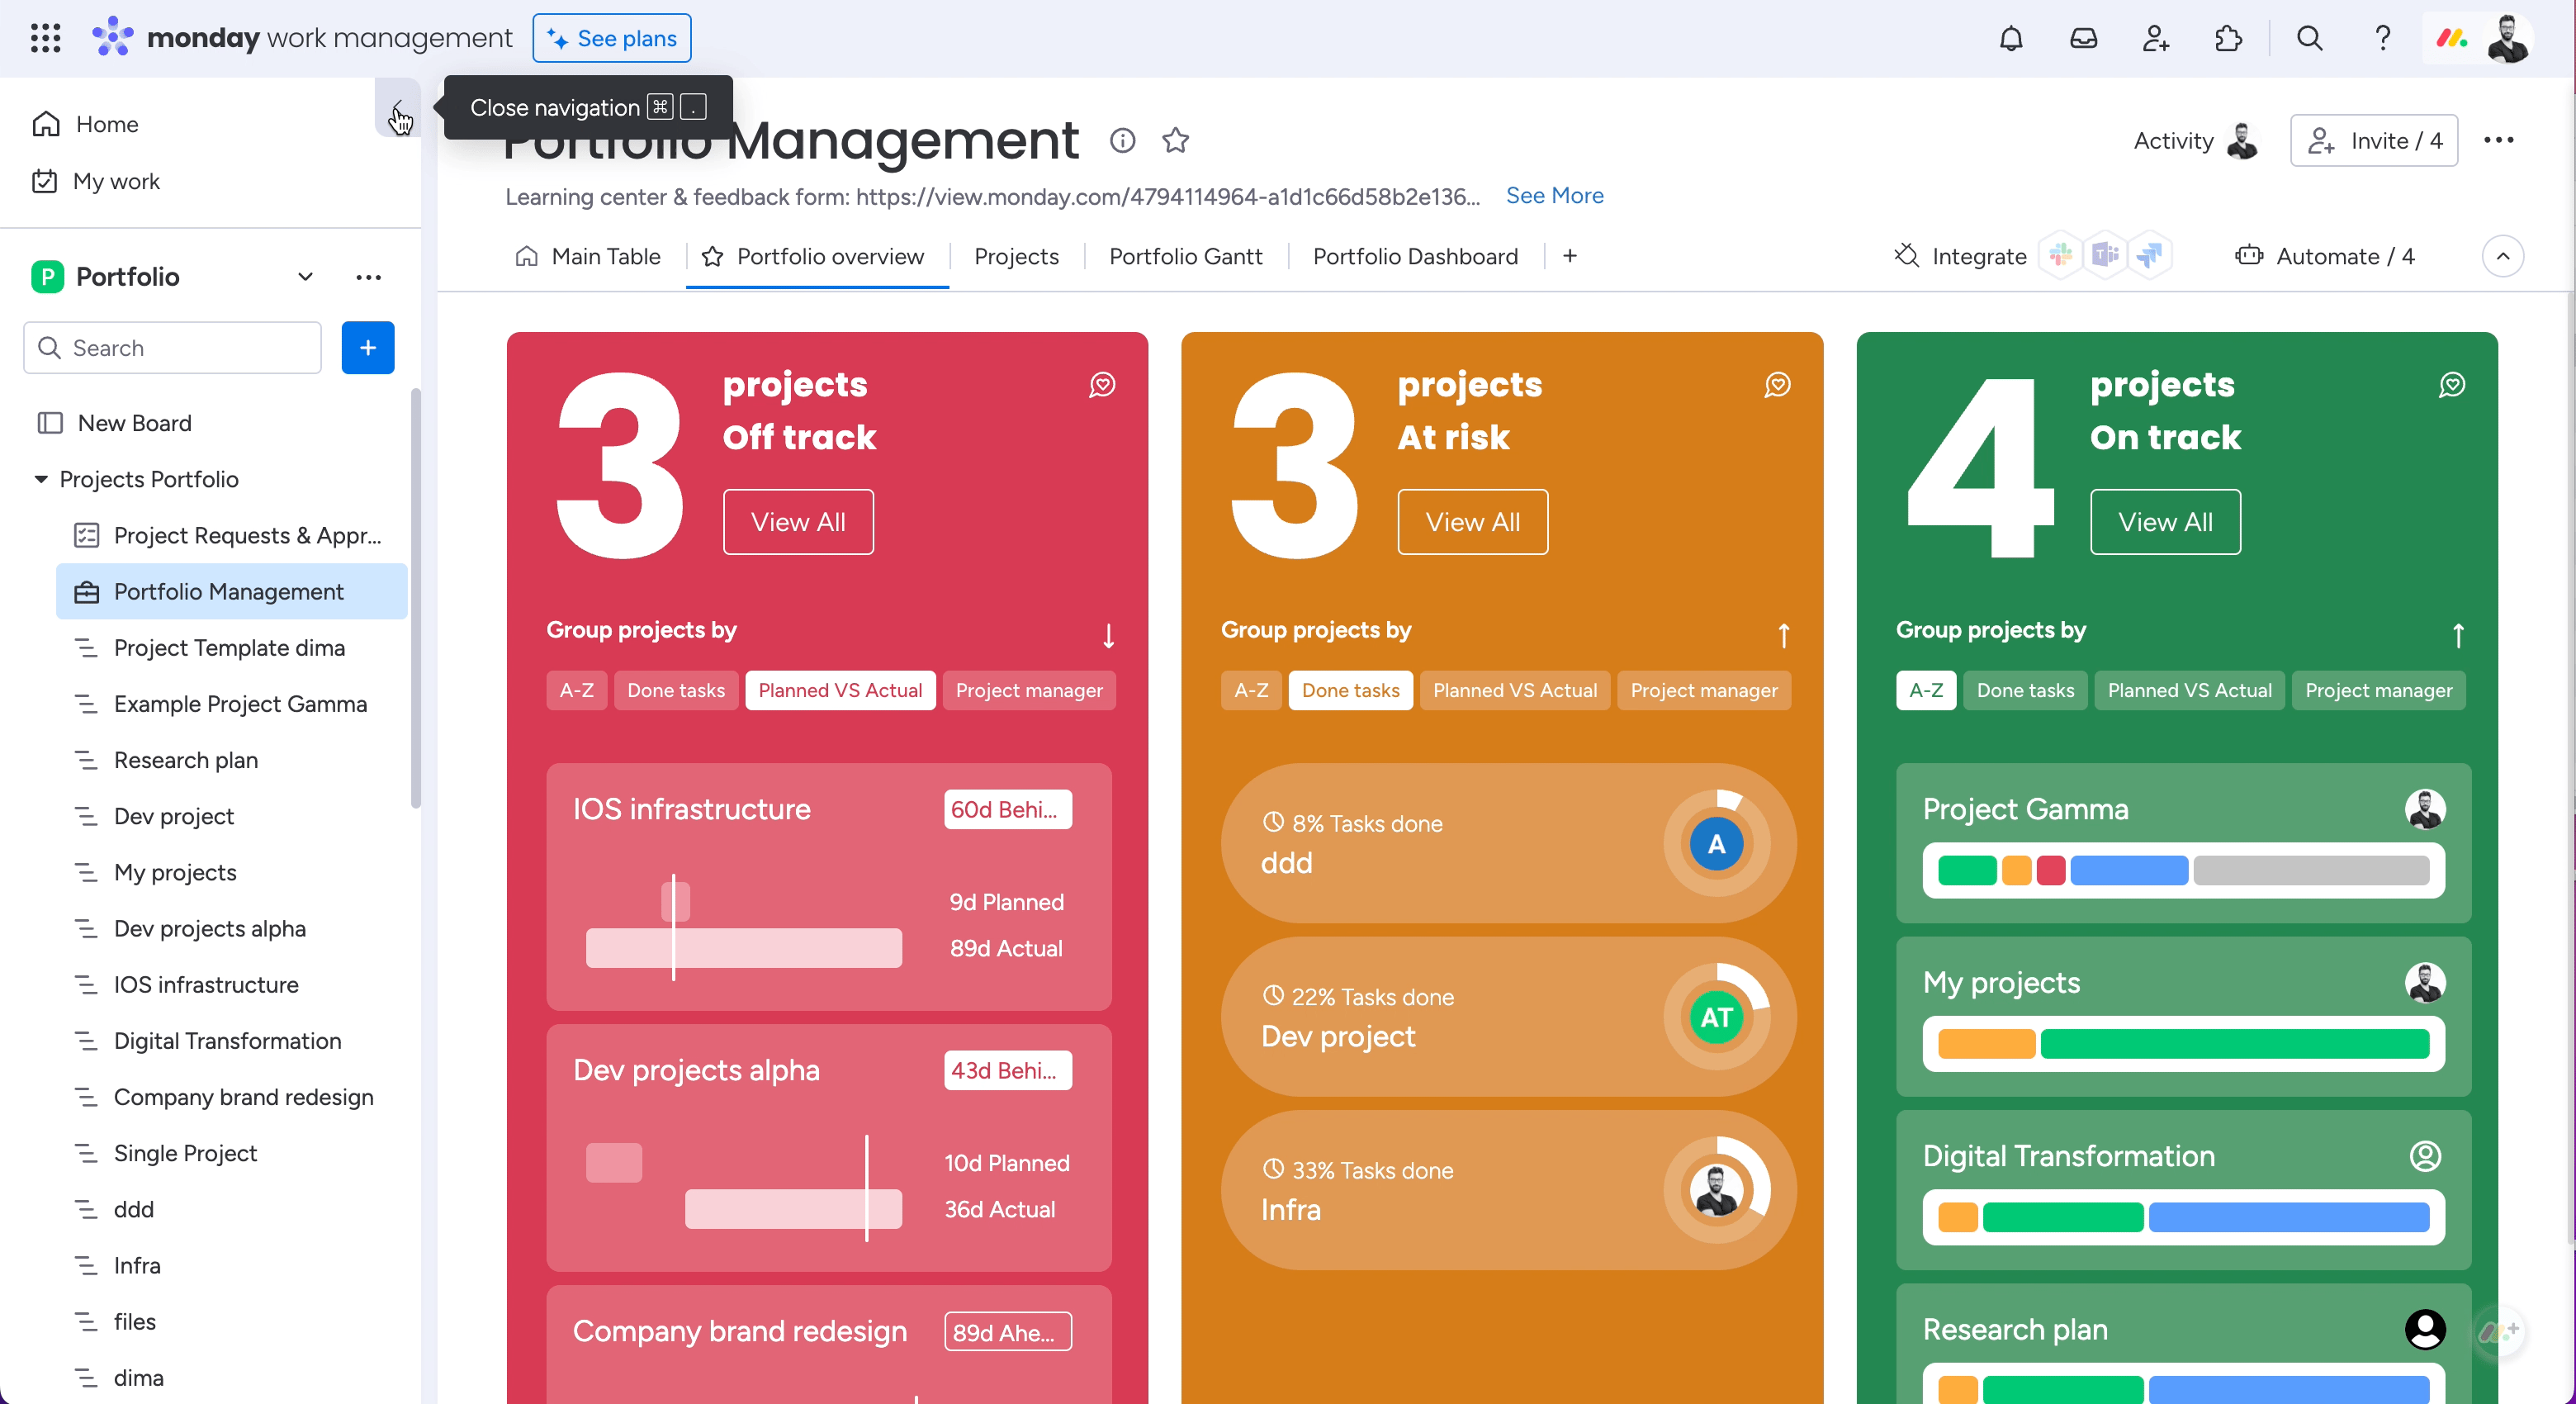2576x1404 pixels.
Task: Click Project Gamma status progress bar
Action: 2183,870
